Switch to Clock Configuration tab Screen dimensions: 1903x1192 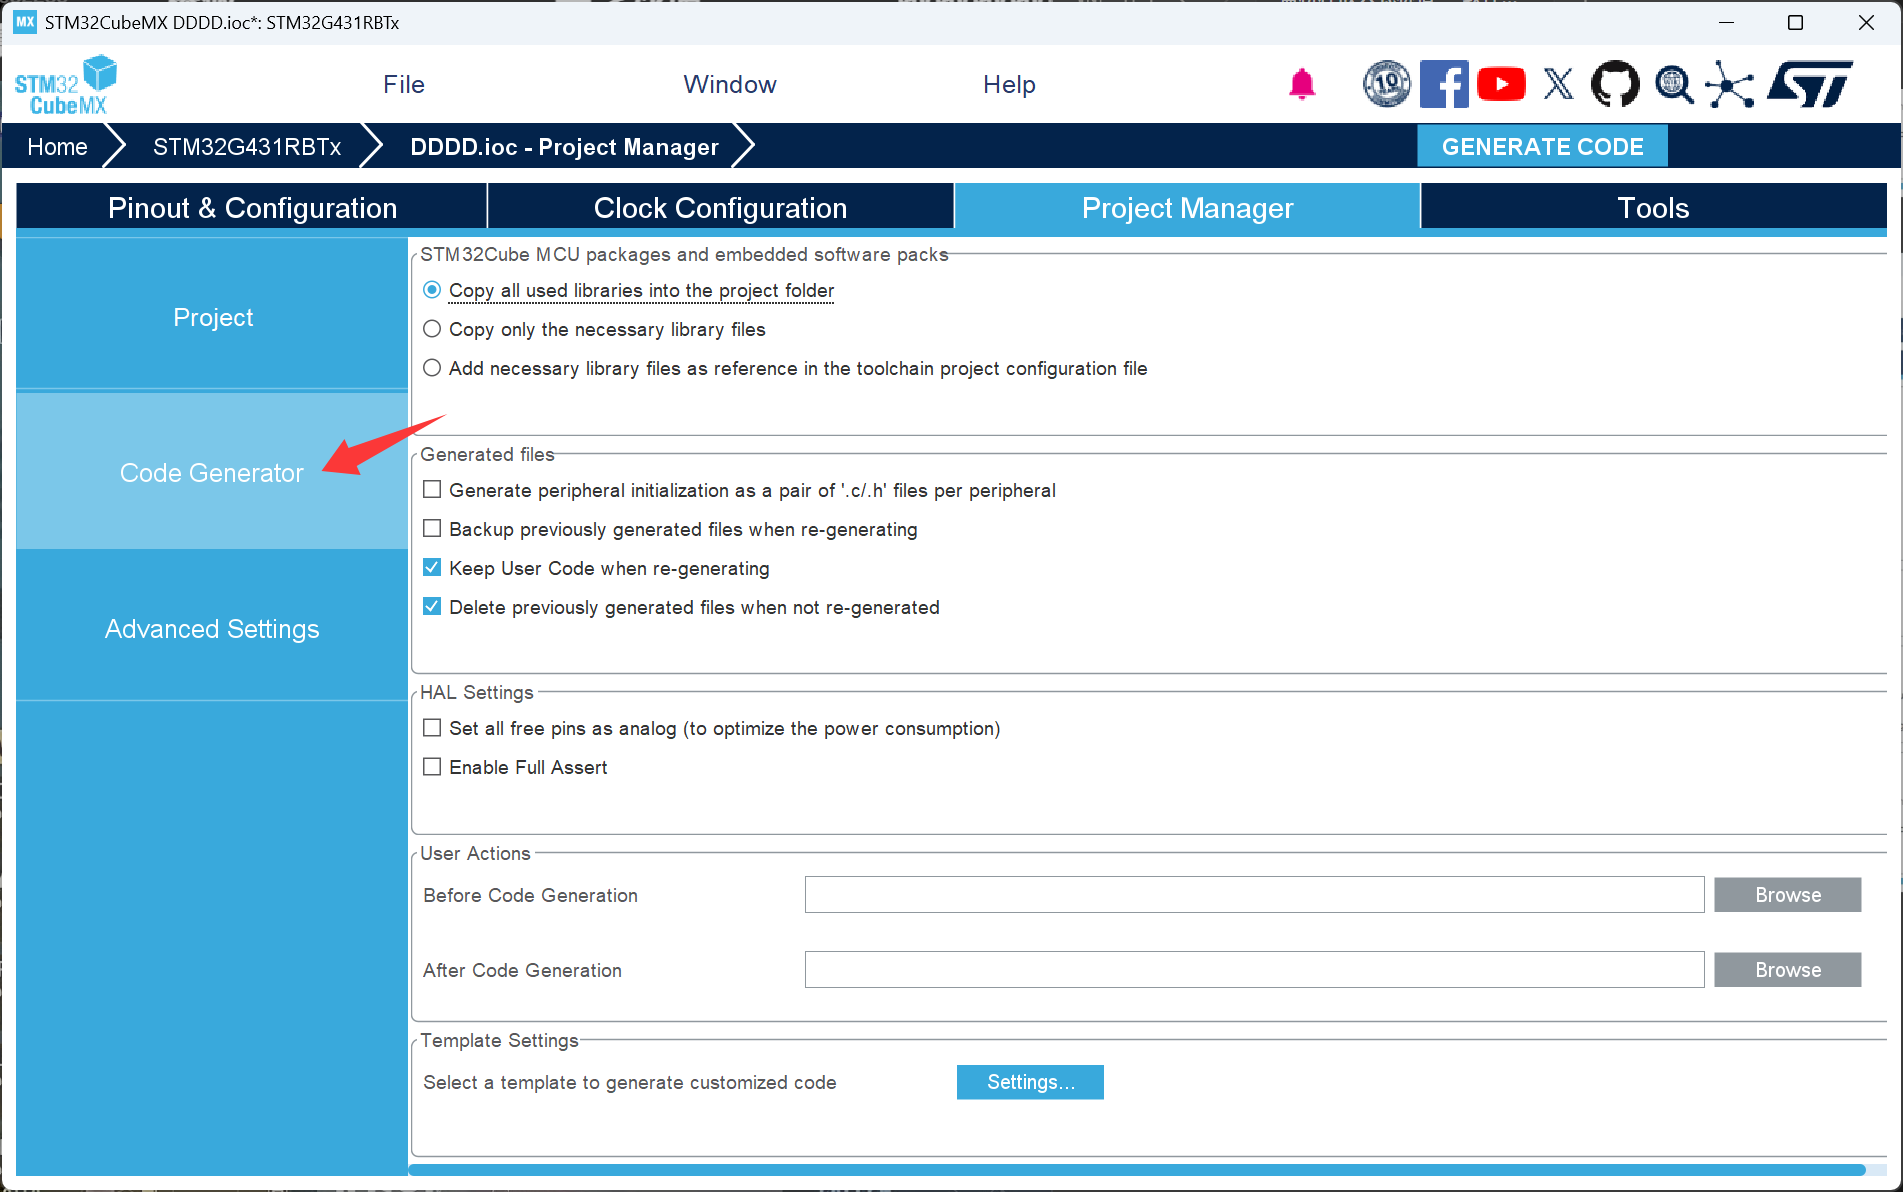click(720, 208)
